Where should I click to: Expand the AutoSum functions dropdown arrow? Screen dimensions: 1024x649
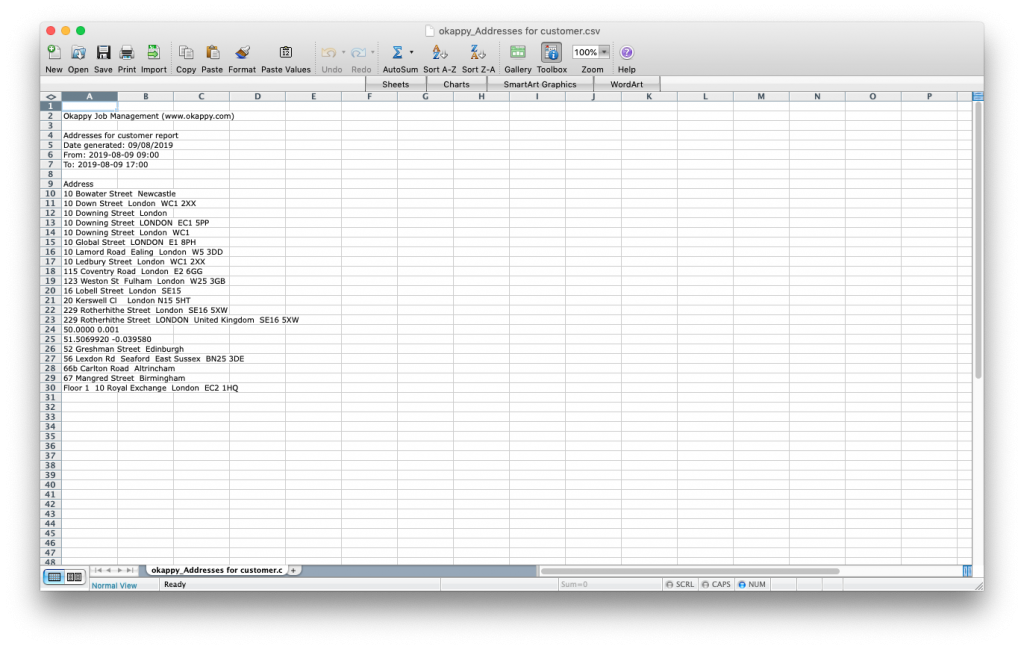[x=411, y=53]
